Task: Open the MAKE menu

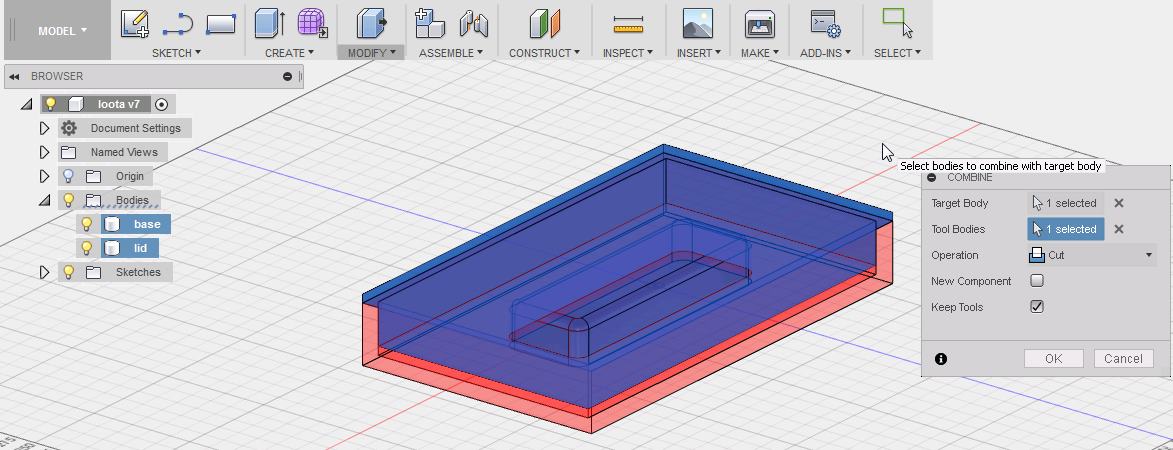Action: tap(760, 53)
